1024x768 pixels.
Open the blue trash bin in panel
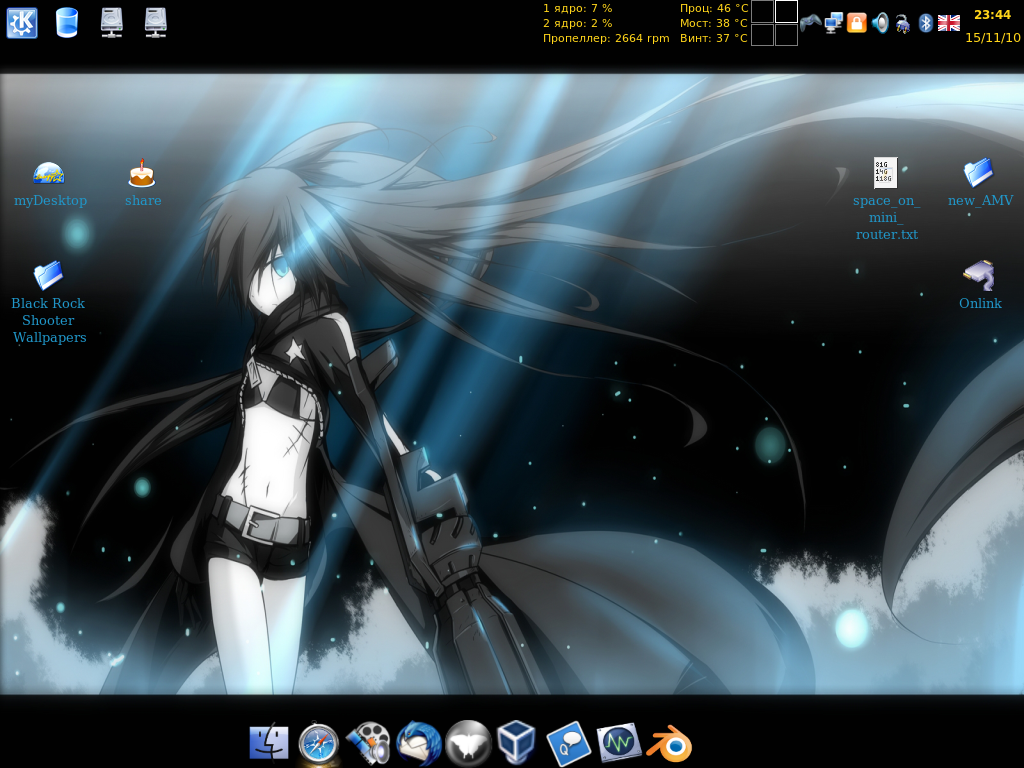click(x=67, y=23)
